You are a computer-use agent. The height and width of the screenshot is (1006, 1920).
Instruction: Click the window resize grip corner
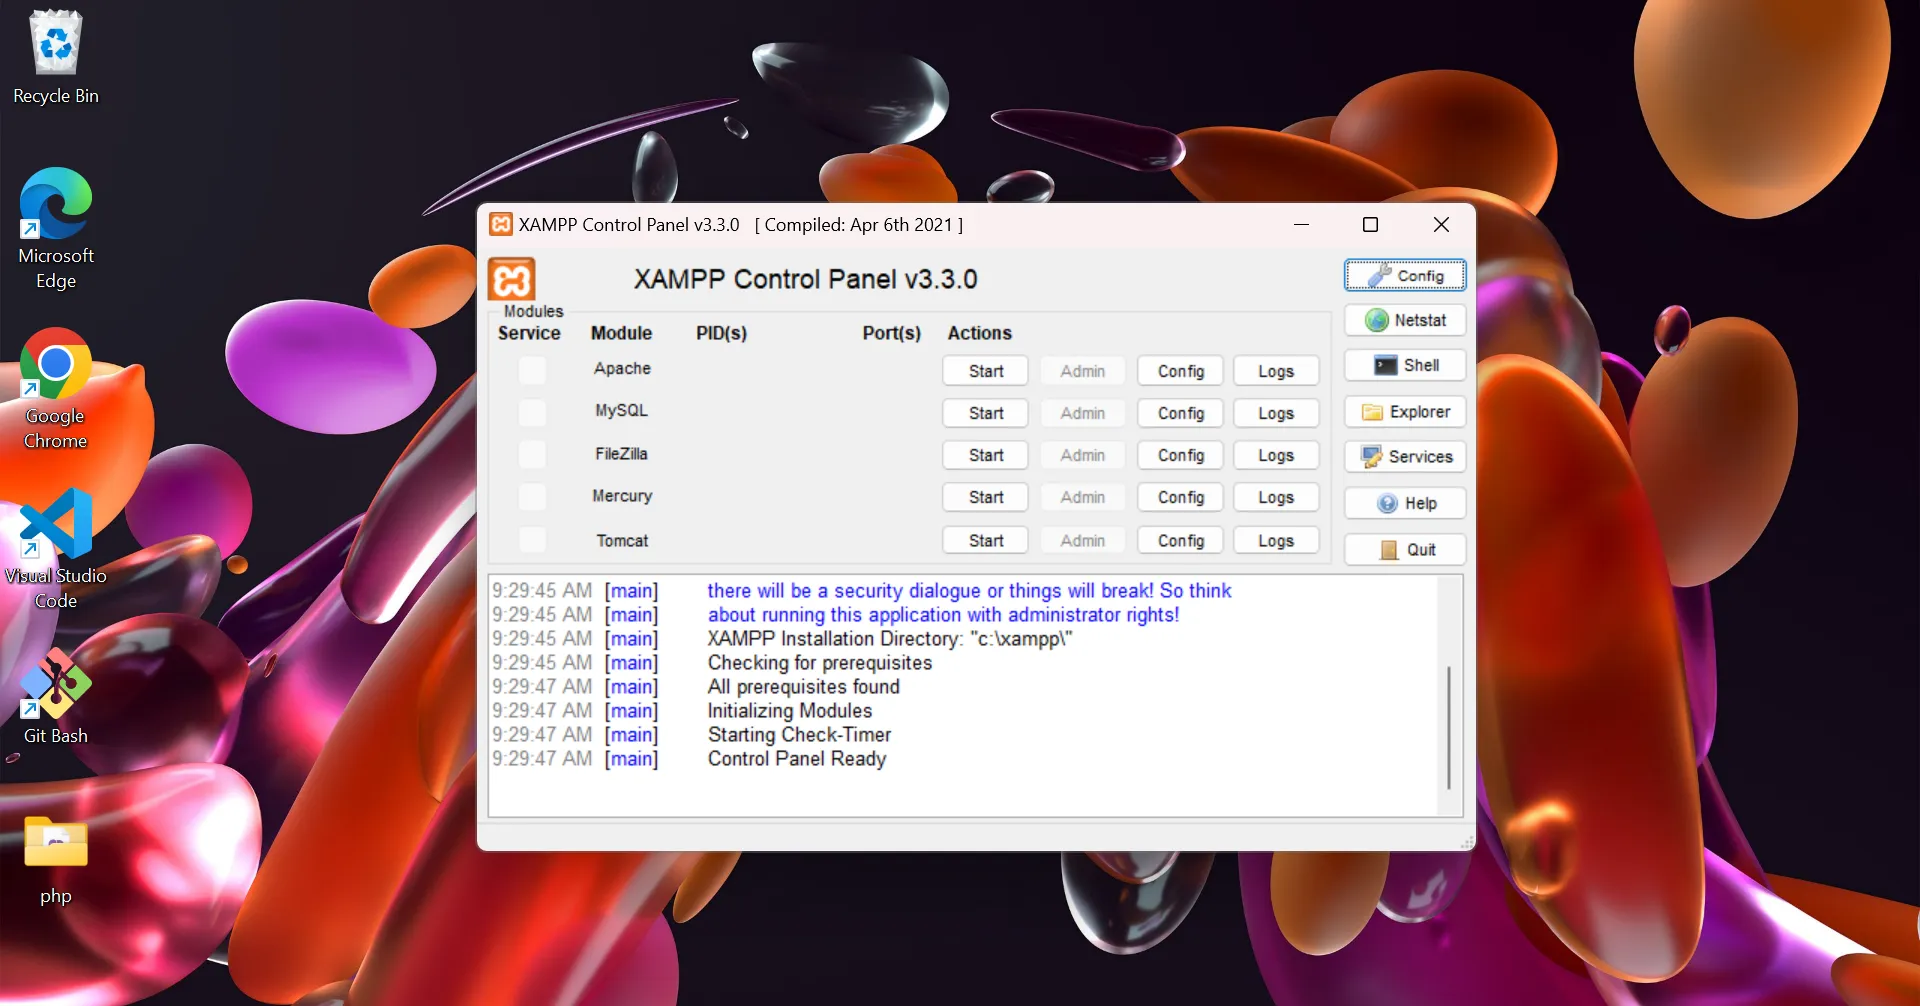(1467, 843)
